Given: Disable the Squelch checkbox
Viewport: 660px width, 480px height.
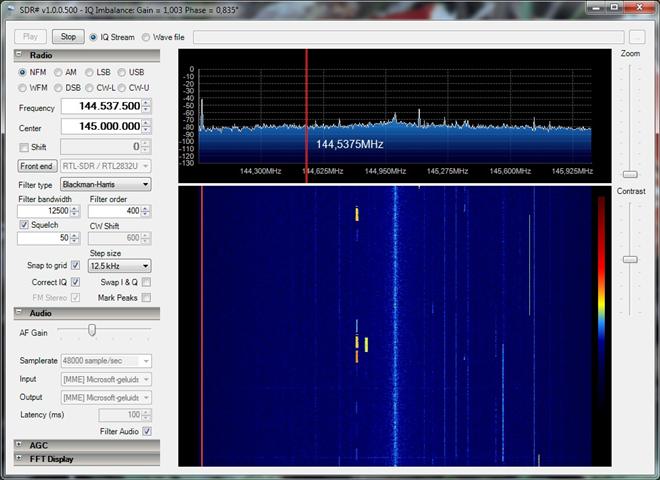Looking at the screenshot, I should (24, 225).
